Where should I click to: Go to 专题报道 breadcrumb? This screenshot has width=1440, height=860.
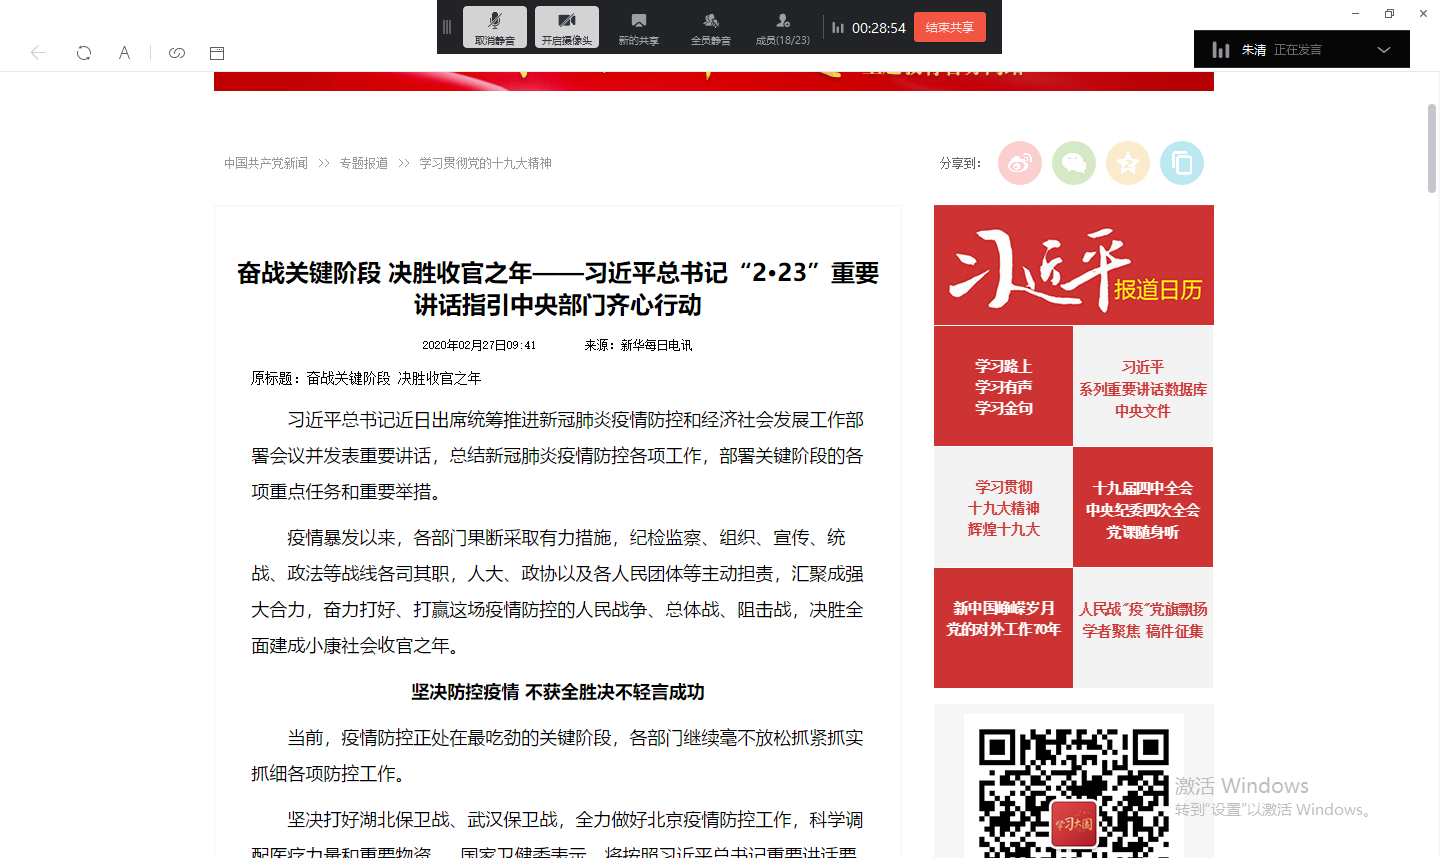coord(363,163)
